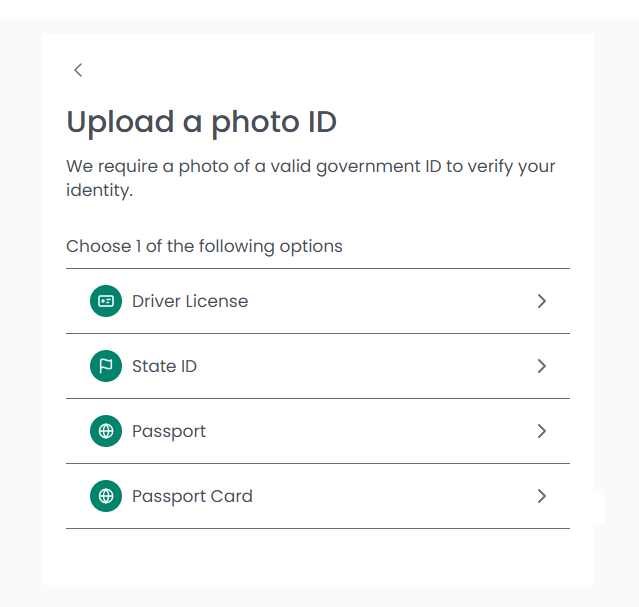This screenshot has width=639, height=607.
Task: Expand the Driver License chevron arrow
Action: pyautogui.click(x=541, y=301)
